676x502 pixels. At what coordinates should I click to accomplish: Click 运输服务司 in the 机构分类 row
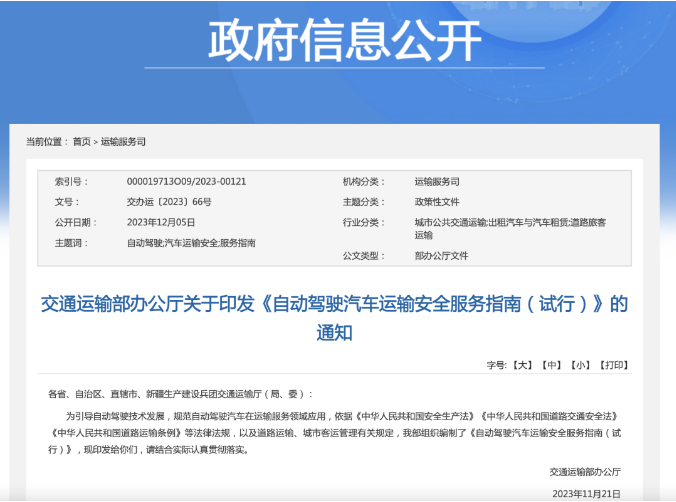coord(437,182)
